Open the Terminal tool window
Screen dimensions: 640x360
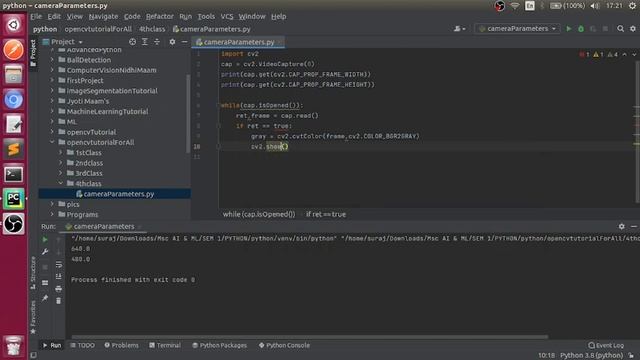pos(165,345)
